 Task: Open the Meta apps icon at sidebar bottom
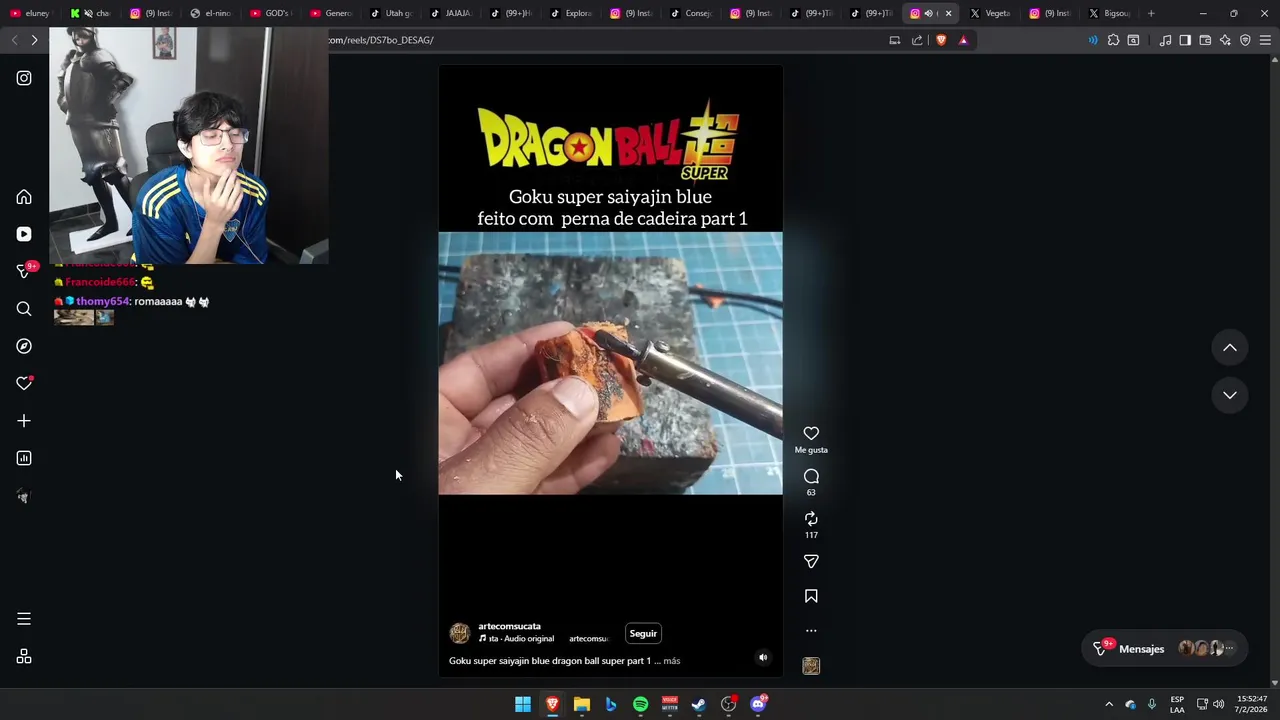click(x=24, y=657)
